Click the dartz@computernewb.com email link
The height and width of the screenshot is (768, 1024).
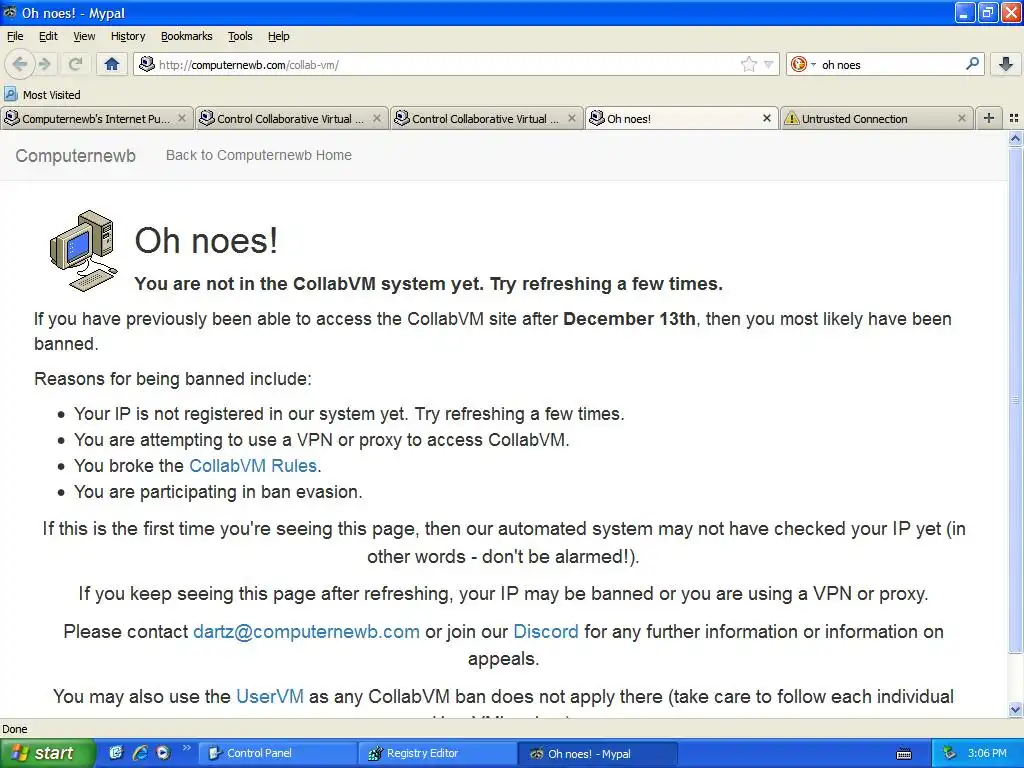(x=306, y=632)
